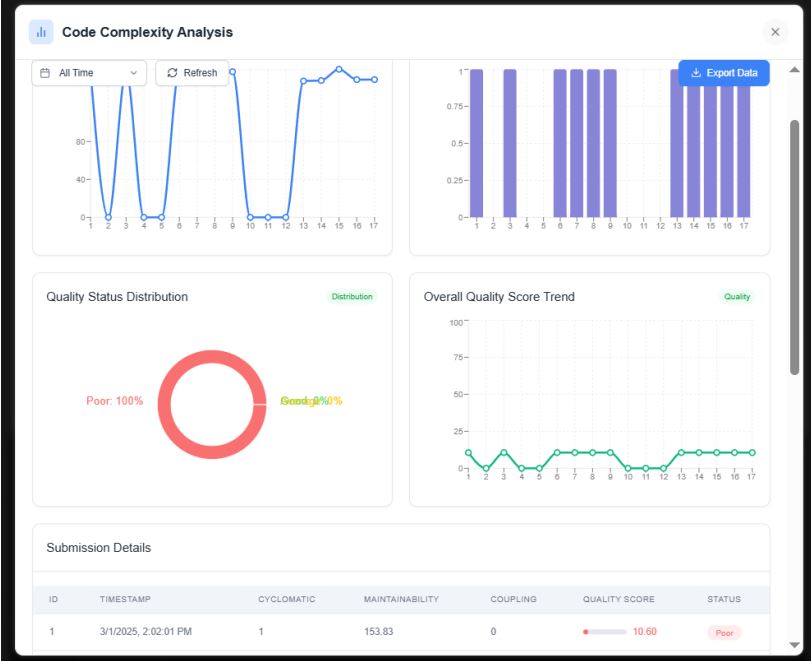Click the green Distribution badge
The height and width of the screenshot is (661, 811).
[352, 297]
